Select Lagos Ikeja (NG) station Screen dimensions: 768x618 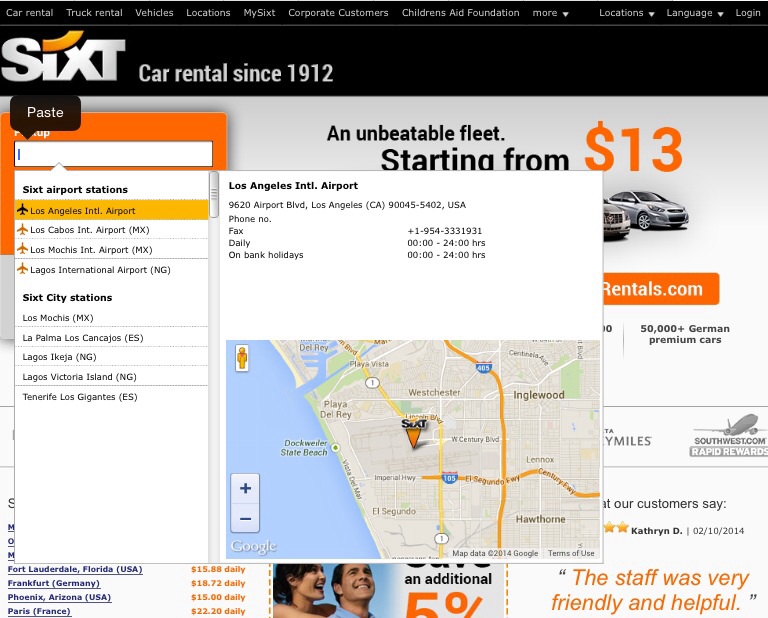coord(111,357)
